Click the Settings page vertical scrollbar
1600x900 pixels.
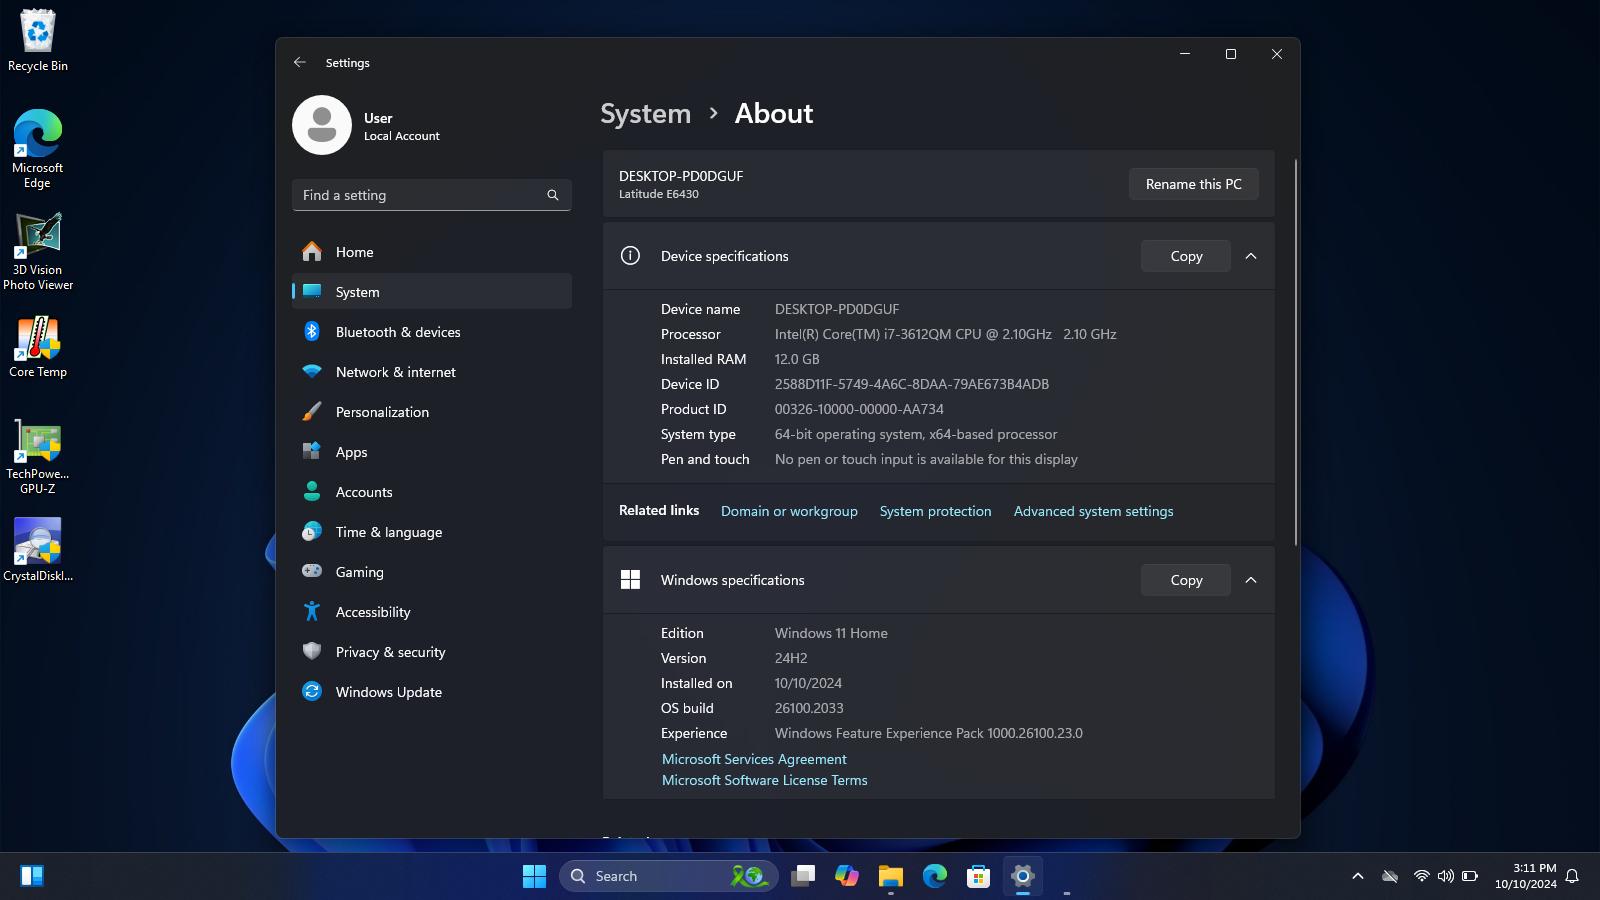tap(1296, 352)
